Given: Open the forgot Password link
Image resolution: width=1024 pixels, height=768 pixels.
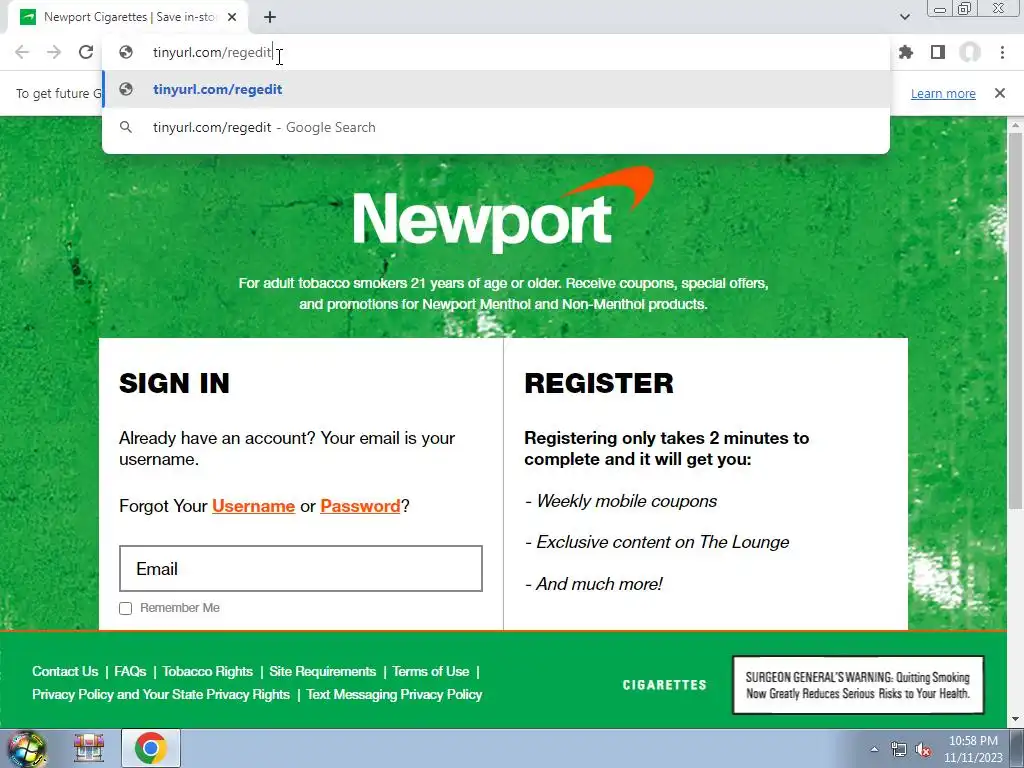Looking at the screenshot, I should point(360,506).
